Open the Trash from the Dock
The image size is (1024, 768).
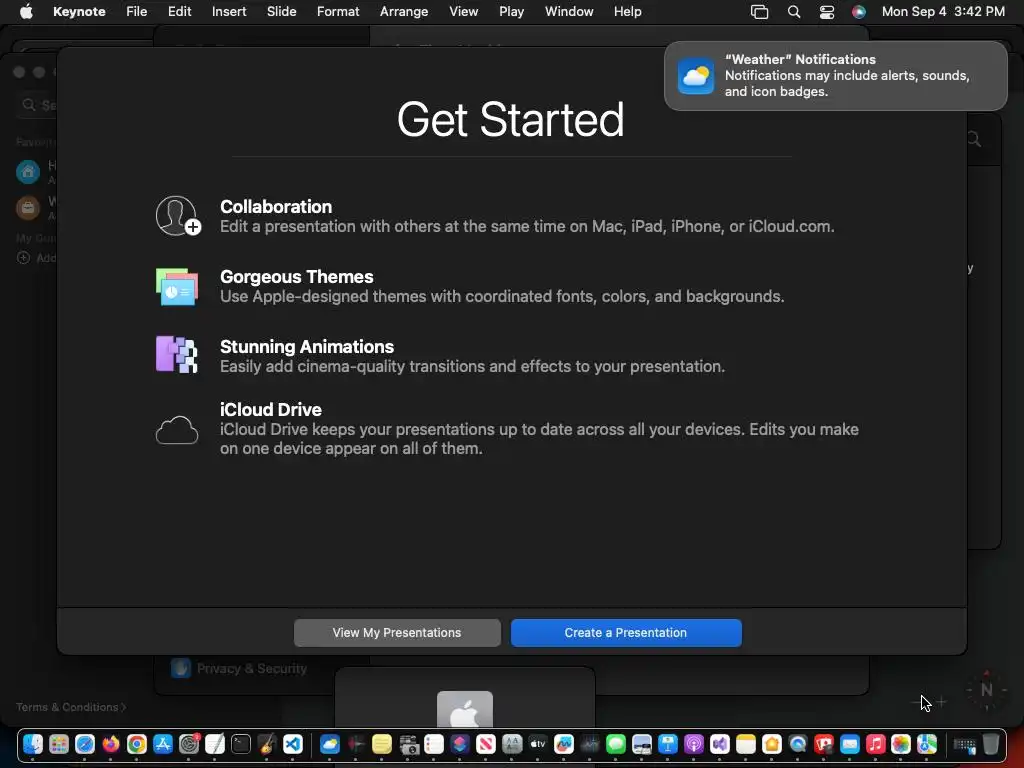(x=991, y=744)
